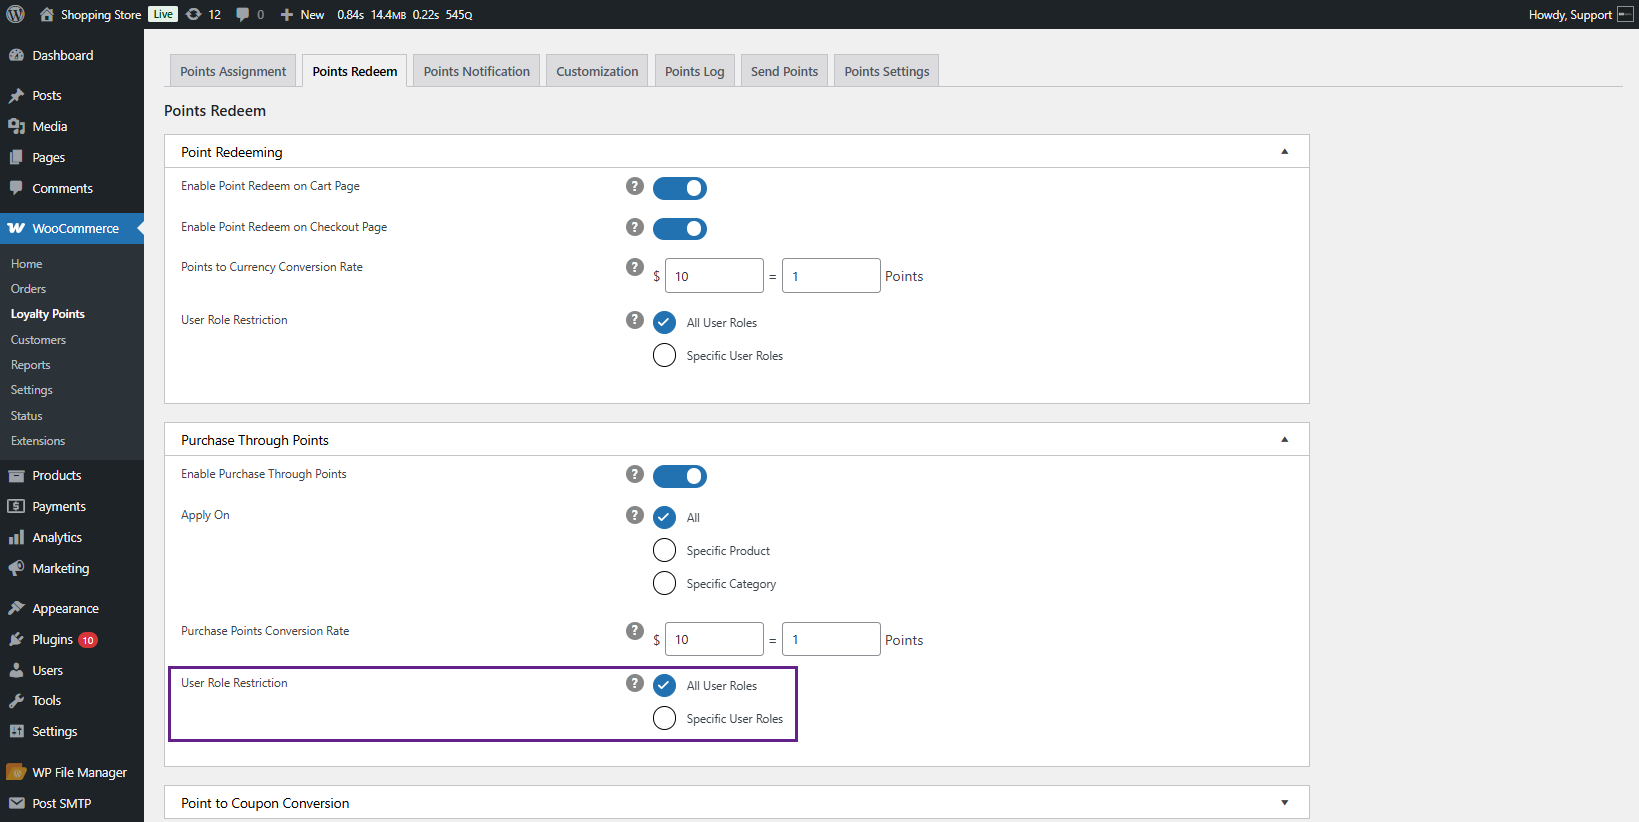Image resolution: width=1639 pixels, height=822 pixels.
Task: Select Specific Product under Apply On
Action: pyautogui.click(x=664, y=550)
